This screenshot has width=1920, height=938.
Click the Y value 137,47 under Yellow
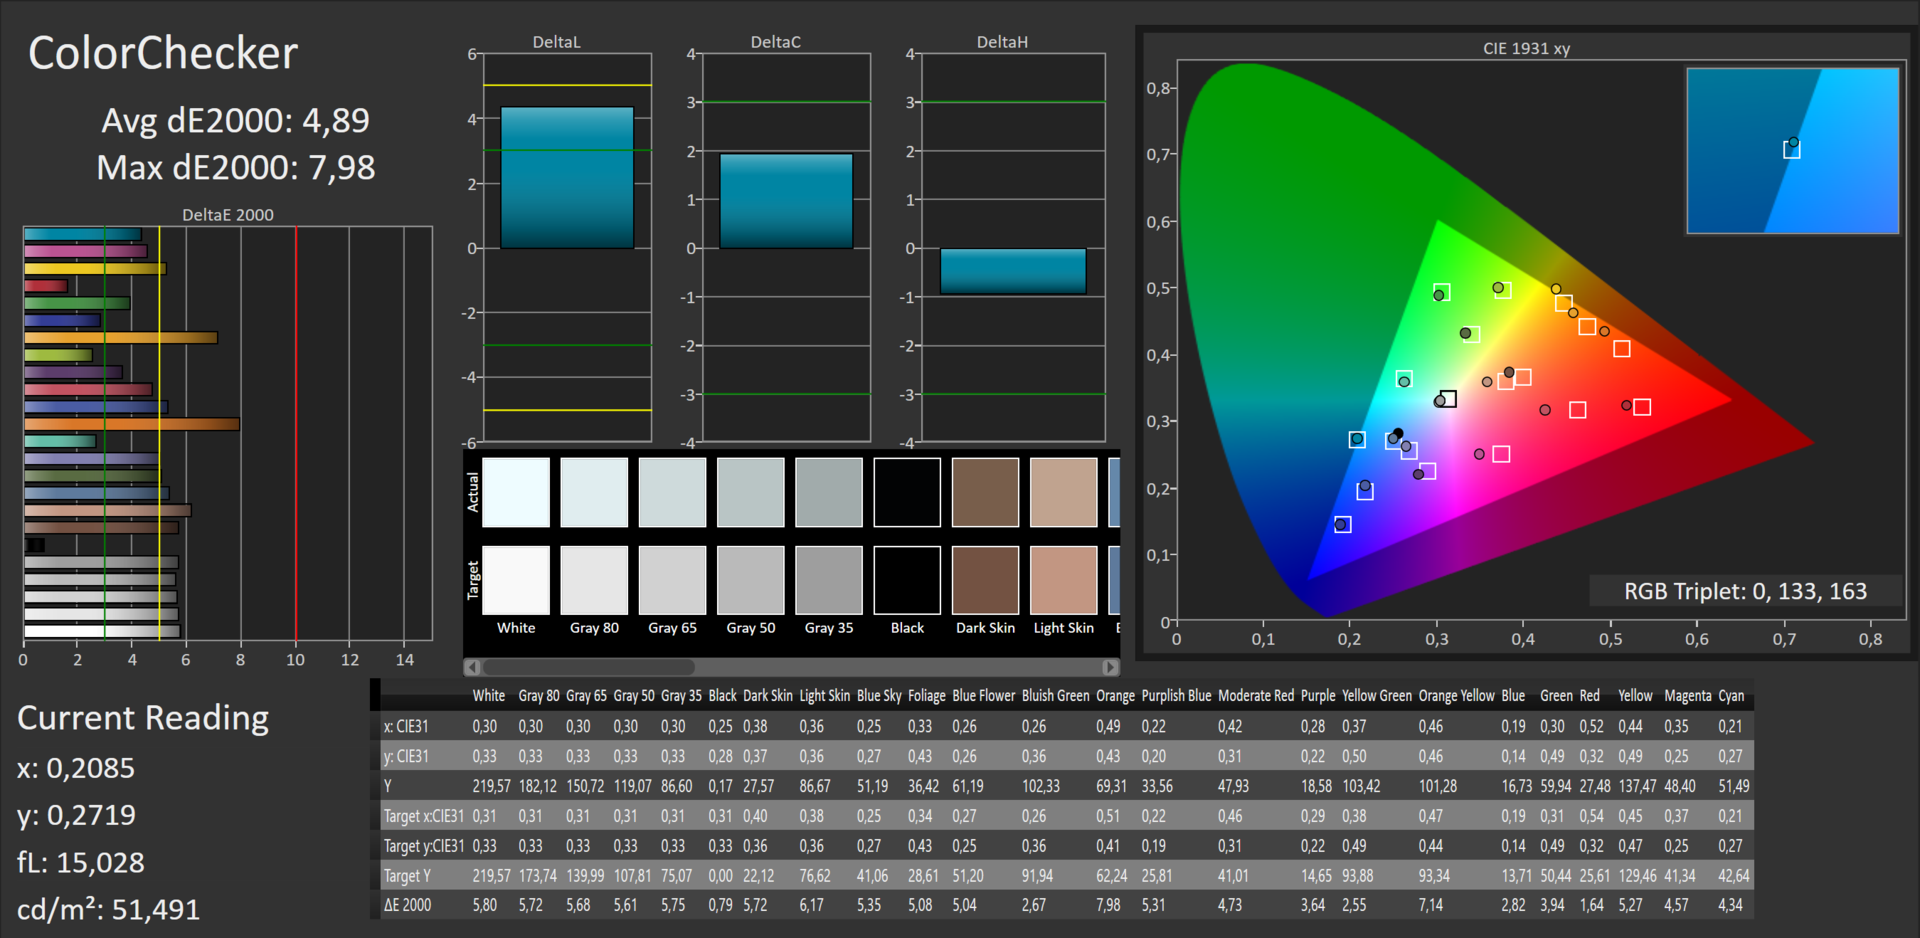1638,787
